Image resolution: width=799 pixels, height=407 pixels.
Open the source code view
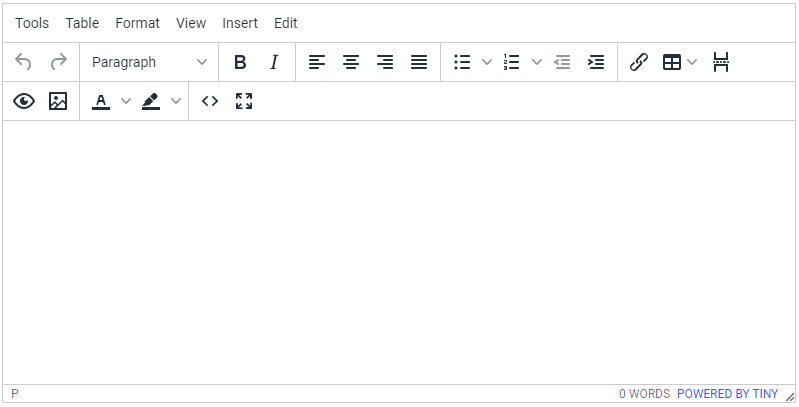210,101
